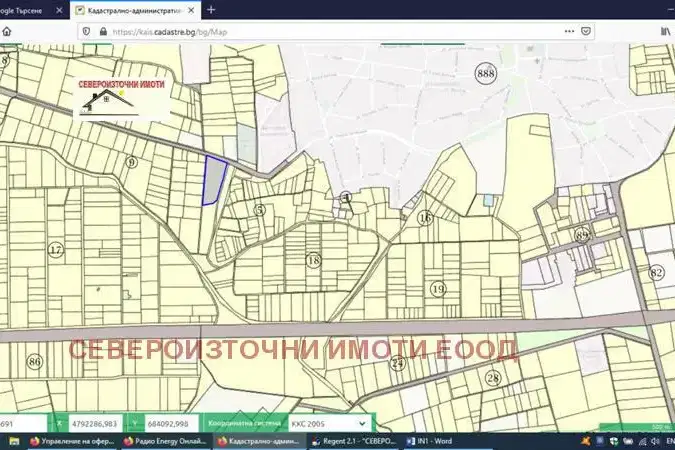Viewport: 675px width, 450px height.
Task: Click cadastral district label 17
Action: [x=56, y=250]
